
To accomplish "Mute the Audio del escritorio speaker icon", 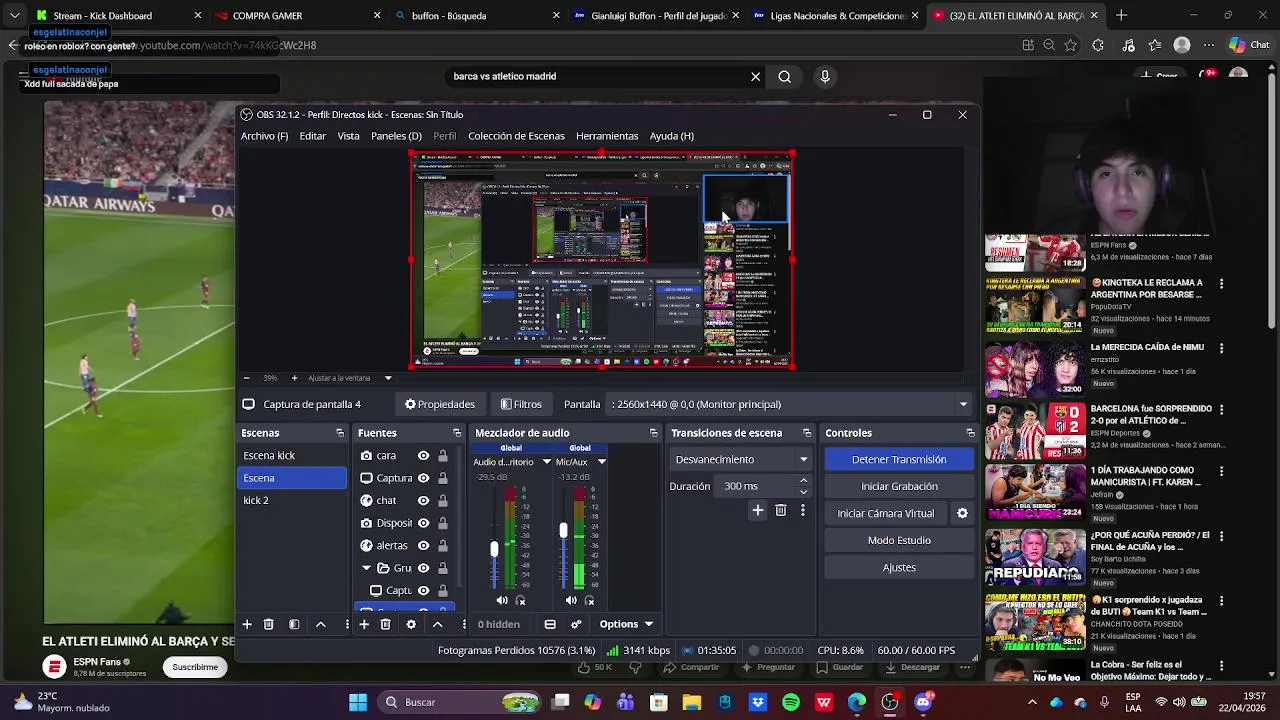I will coord(502,600).
